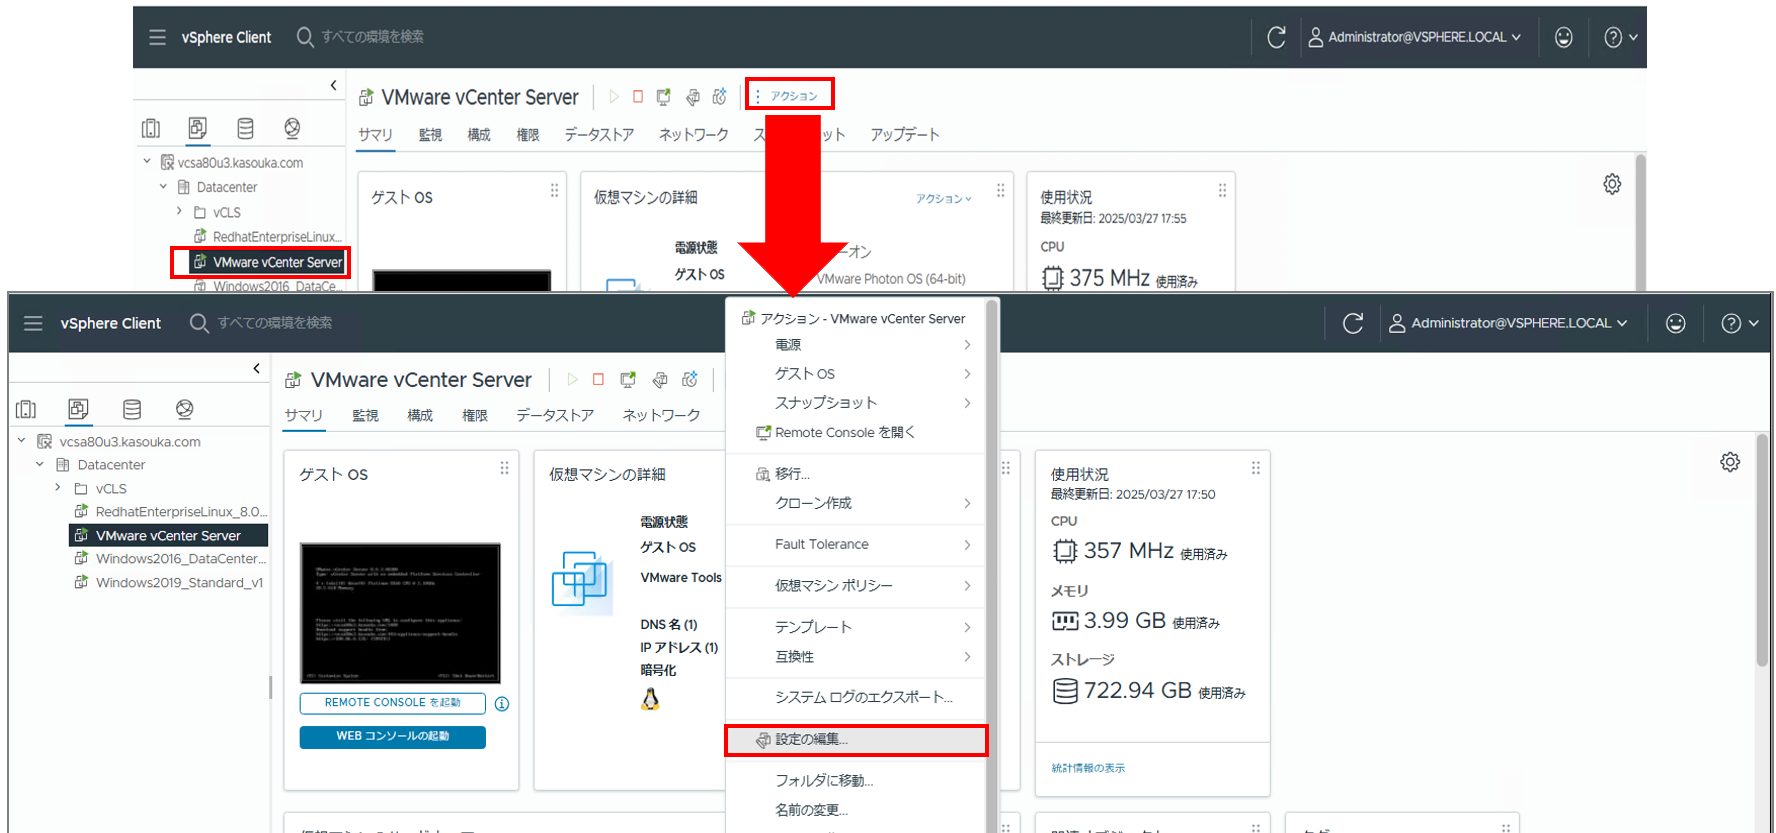The width and height of the screenshot is (1776, 833).
Task: Click info icon beside REMOTE CONSOLE button
Action: (502, 704)
